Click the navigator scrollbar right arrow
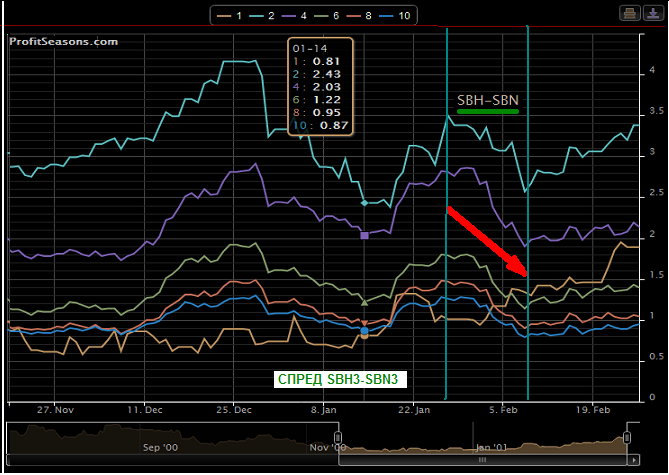 (x=634, y=460)
